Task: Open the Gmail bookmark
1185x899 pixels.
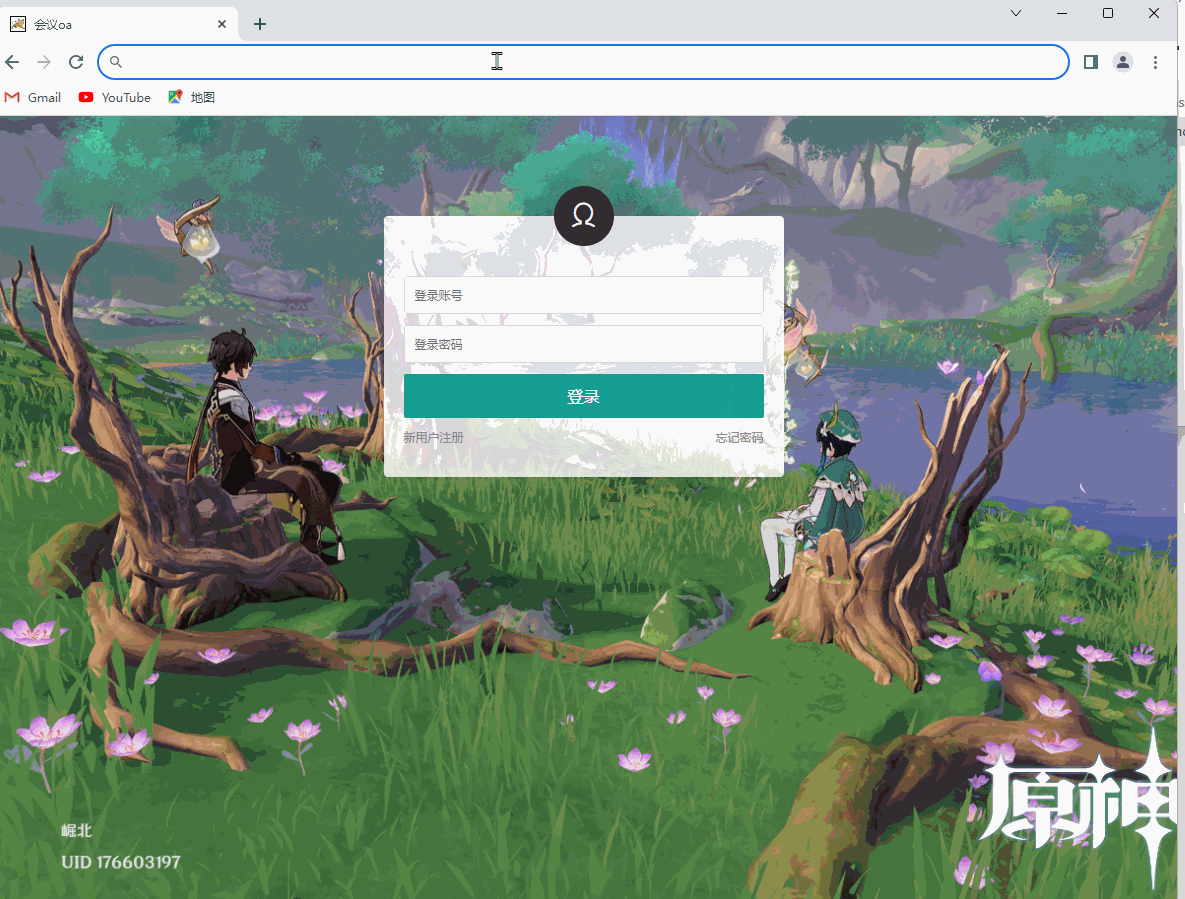Action: pos(32,97)
